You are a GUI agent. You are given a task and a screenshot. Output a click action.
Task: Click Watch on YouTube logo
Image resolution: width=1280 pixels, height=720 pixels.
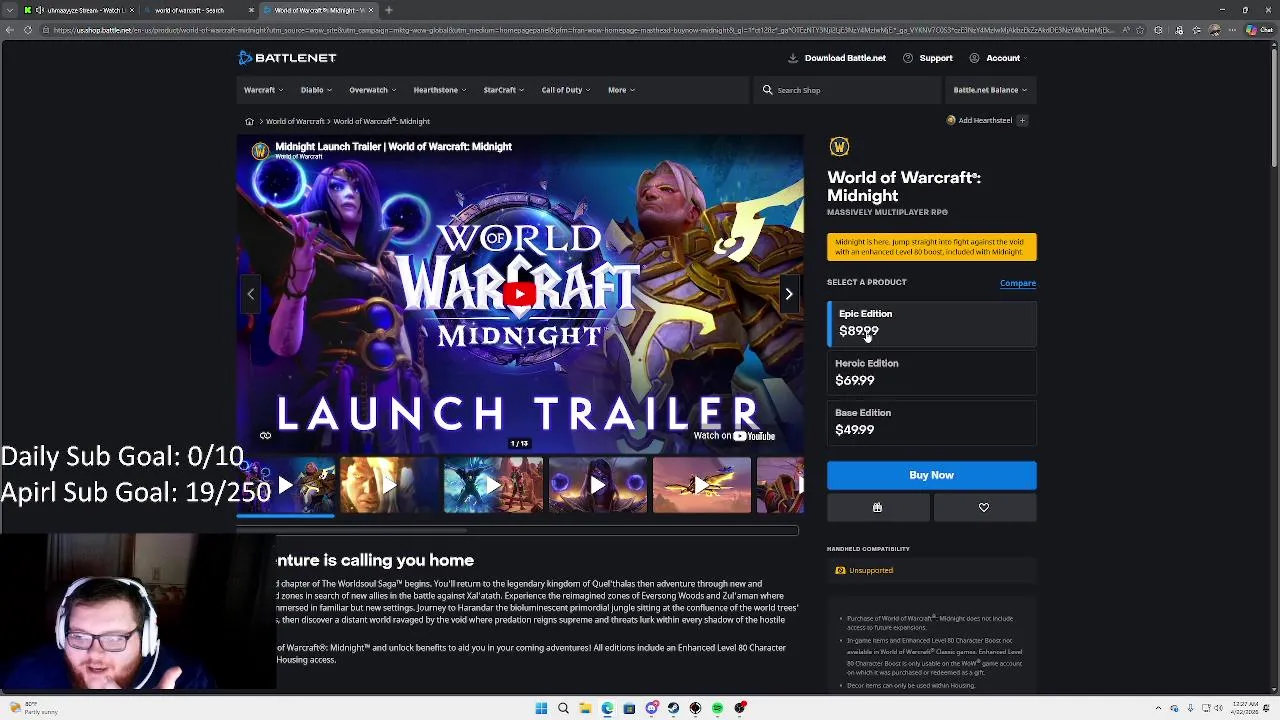click(x=734, y=436)
